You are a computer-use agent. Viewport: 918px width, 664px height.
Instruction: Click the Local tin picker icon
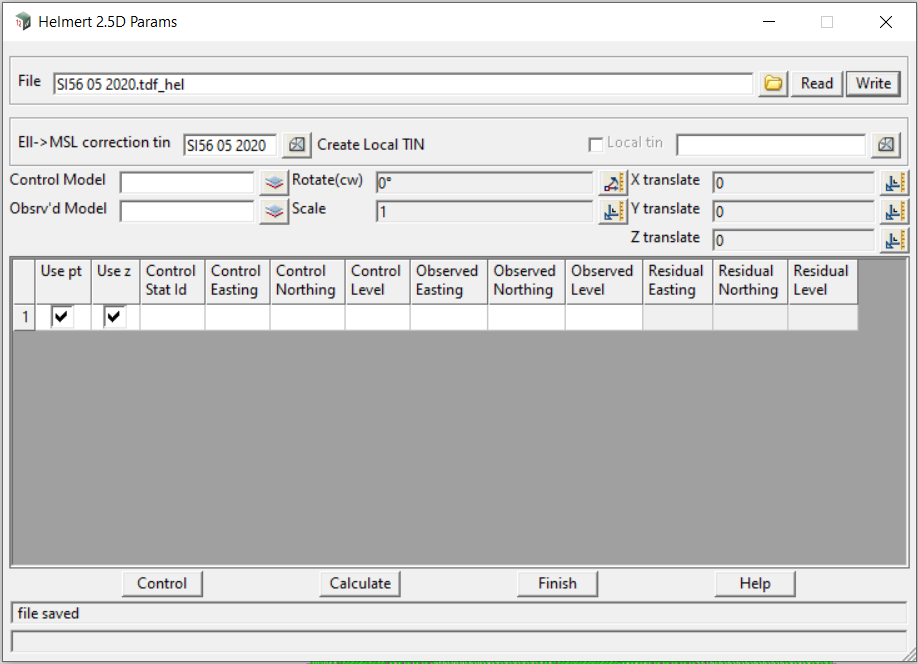(x=885, y=145)
